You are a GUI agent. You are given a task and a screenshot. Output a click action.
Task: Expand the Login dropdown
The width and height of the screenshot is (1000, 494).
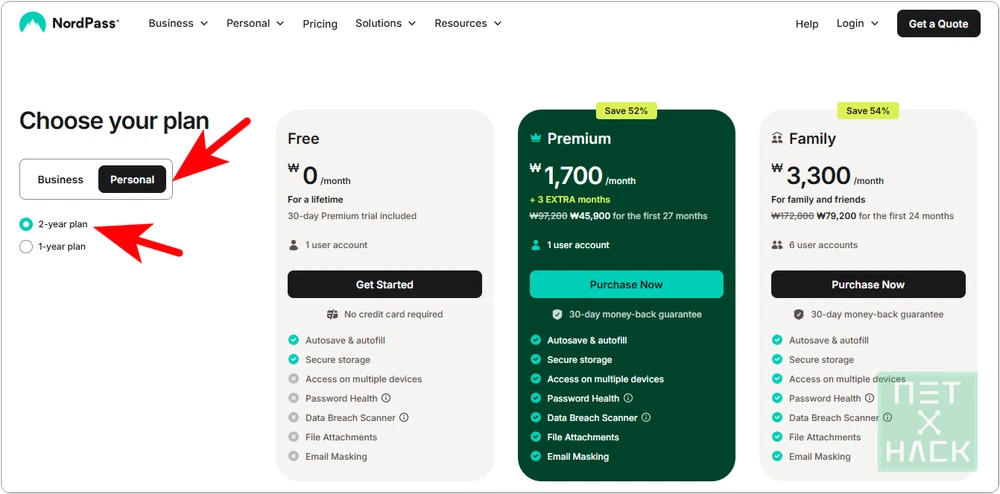pyautogui.click(x=857, y=23)
